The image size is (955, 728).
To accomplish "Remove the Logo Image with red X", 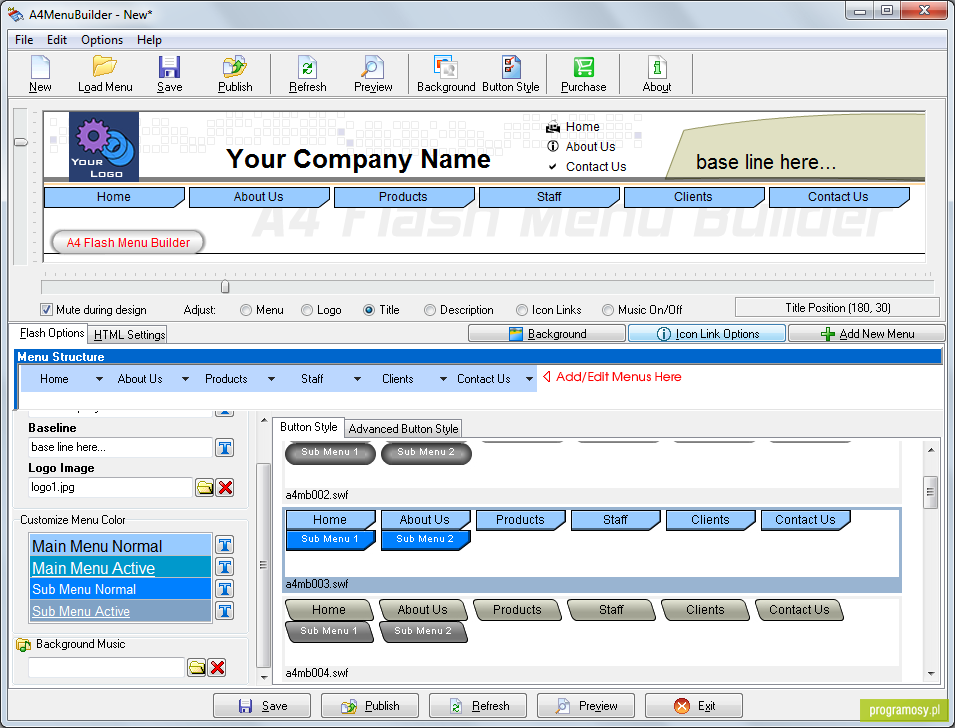I will tap(225, 487).
